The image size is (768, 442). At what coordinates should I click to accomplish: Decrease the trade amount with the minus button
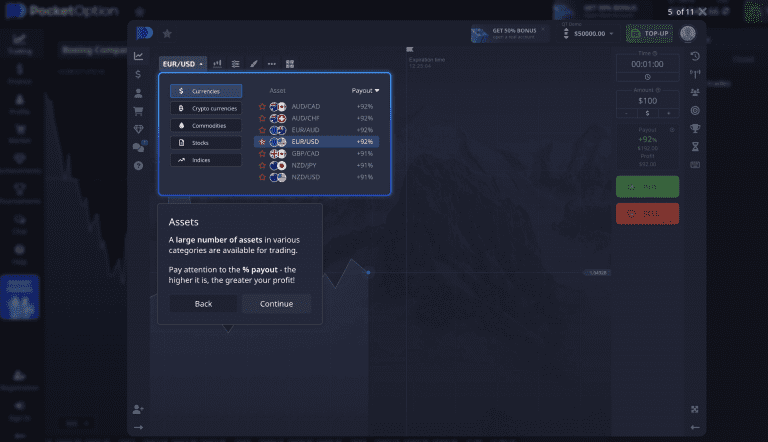click(626, 113)
